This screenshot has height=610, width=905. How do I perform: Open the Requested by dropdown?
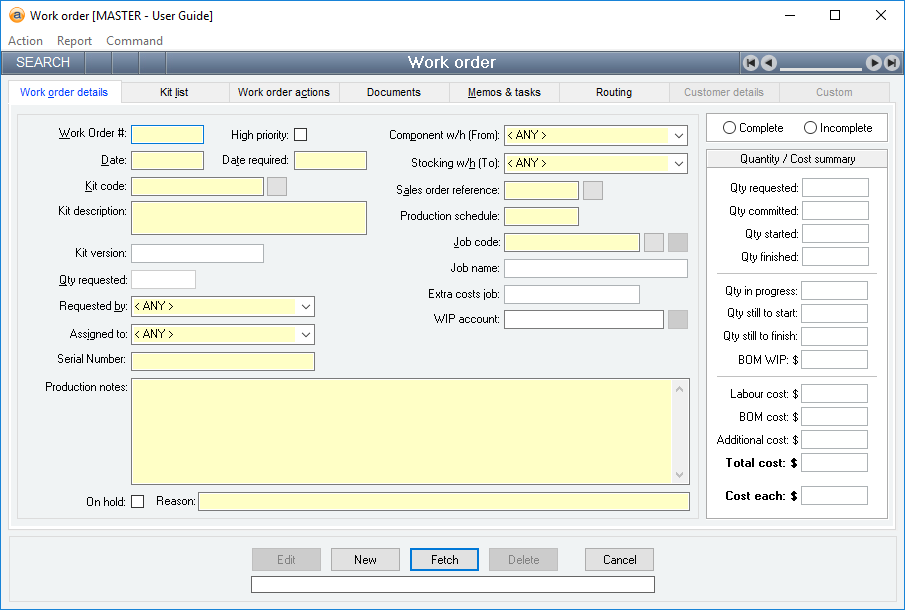305,307
